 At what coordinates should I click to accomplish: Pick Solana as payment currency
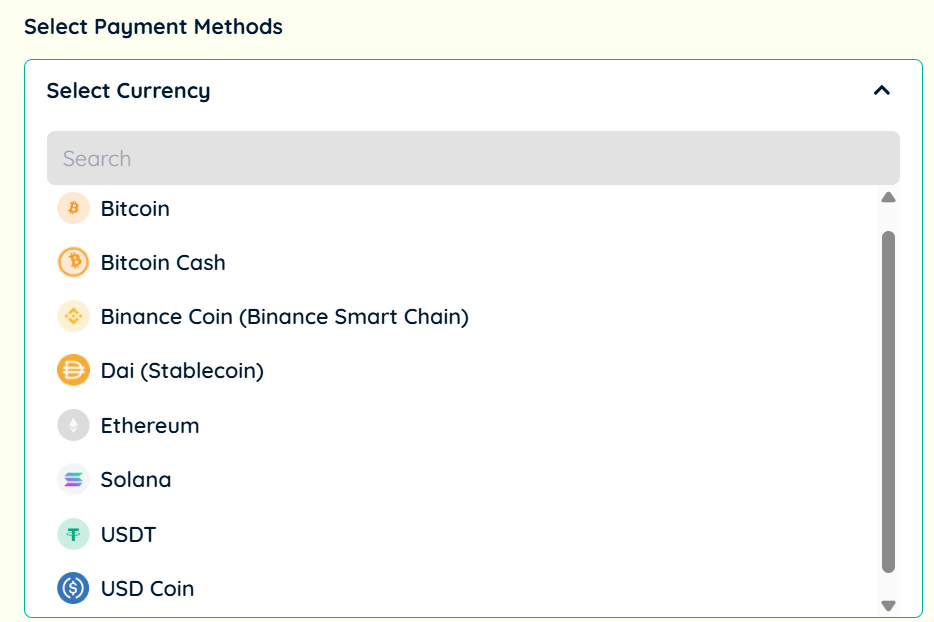(x=136, y=480)
